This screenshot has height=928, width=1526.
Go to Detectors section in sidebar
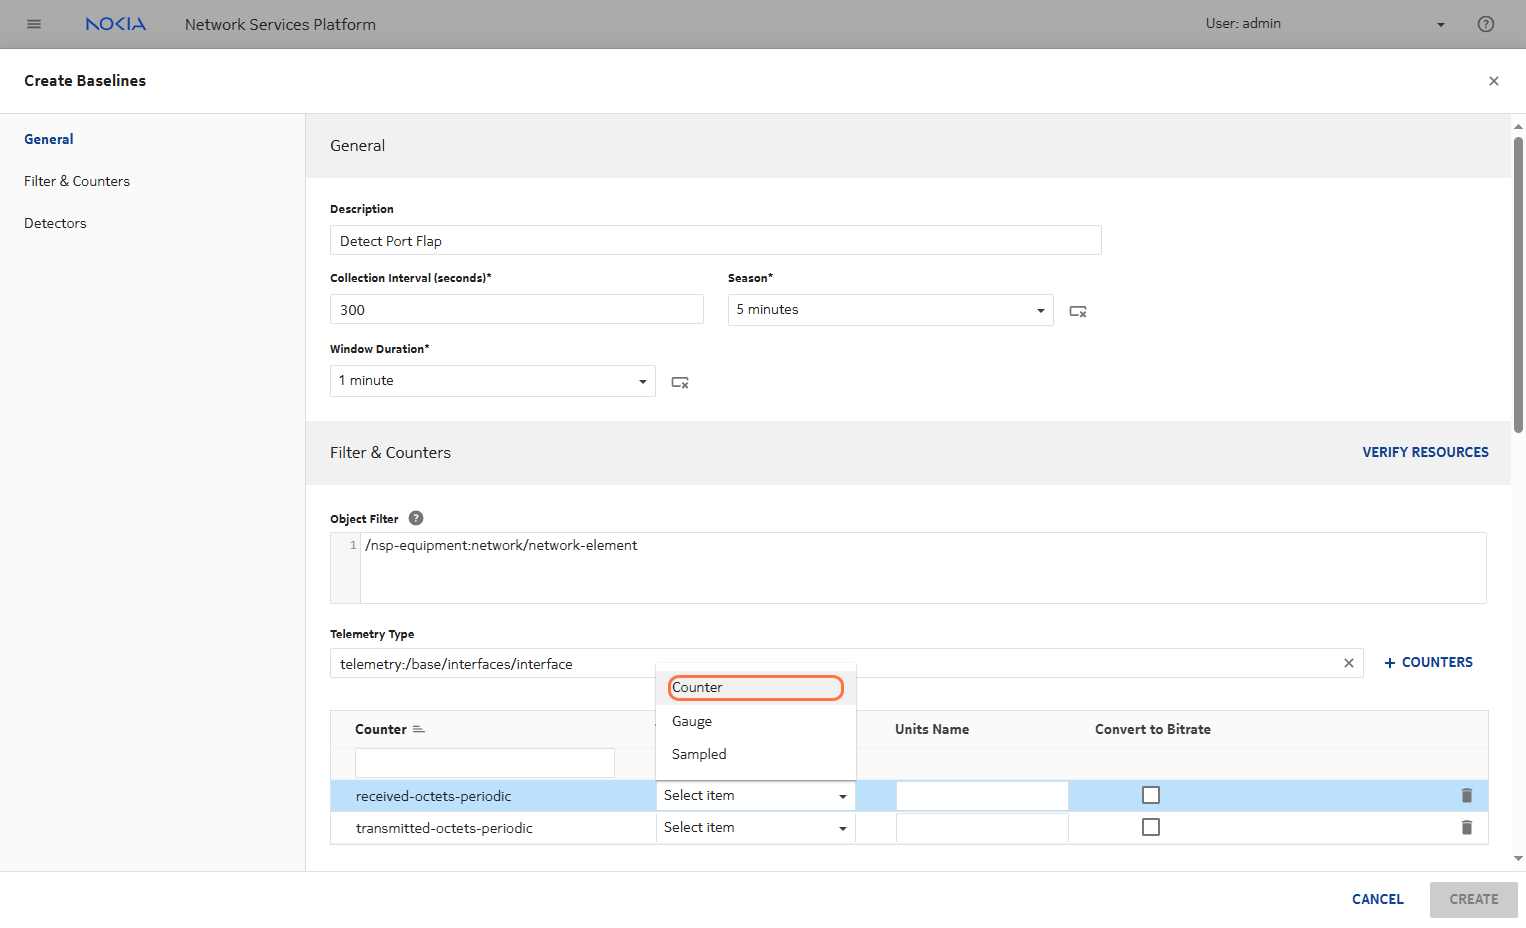pos(55,223)
